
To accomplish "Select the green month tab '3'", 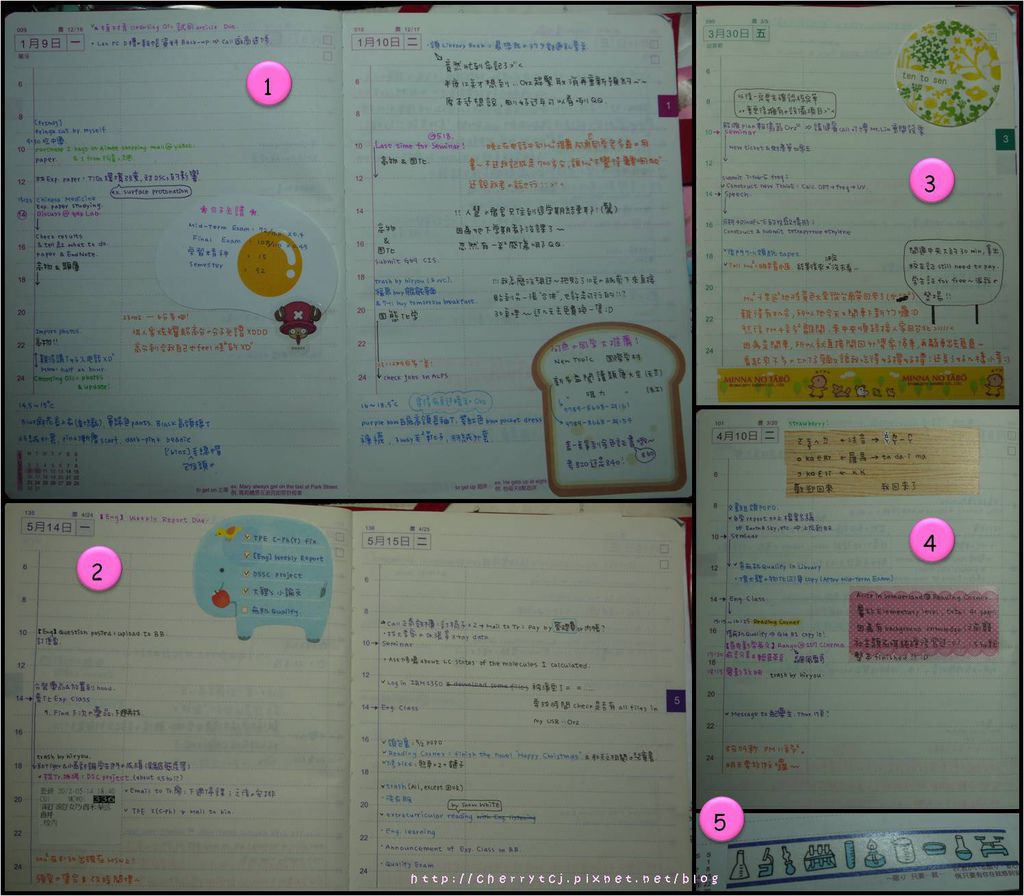I will pyautogui.click(x=1005, y=138).
